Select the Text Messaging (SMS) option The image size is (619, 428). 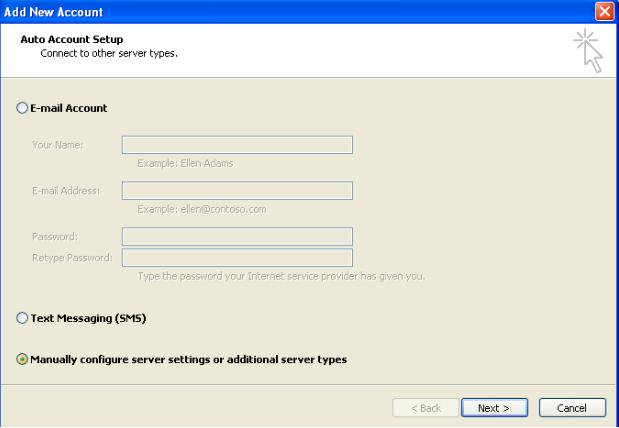pos(22,318)
